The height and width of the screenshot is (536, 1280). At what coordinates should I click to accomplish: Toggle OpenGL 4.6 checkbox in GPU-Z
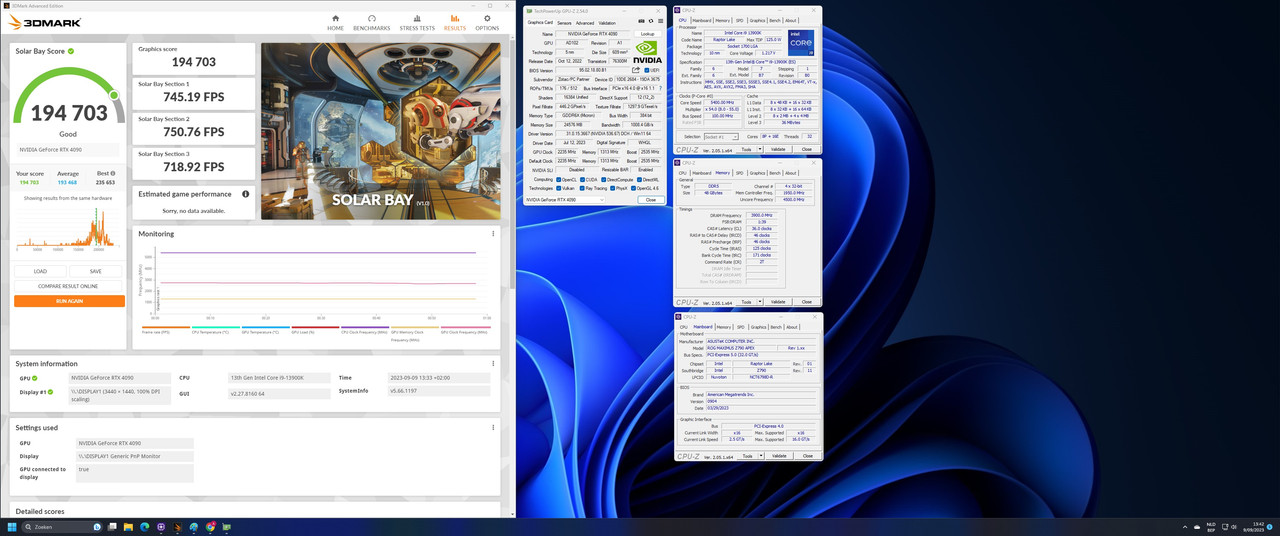click(x=634, y=188)
